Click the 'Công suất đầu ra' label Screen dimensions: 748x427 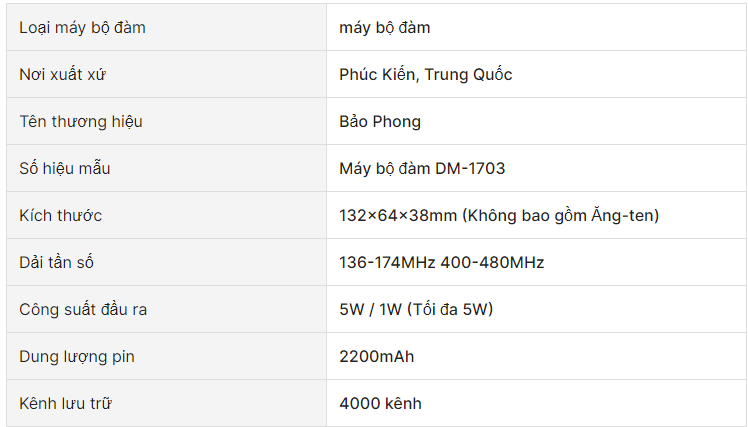point(83,309)
